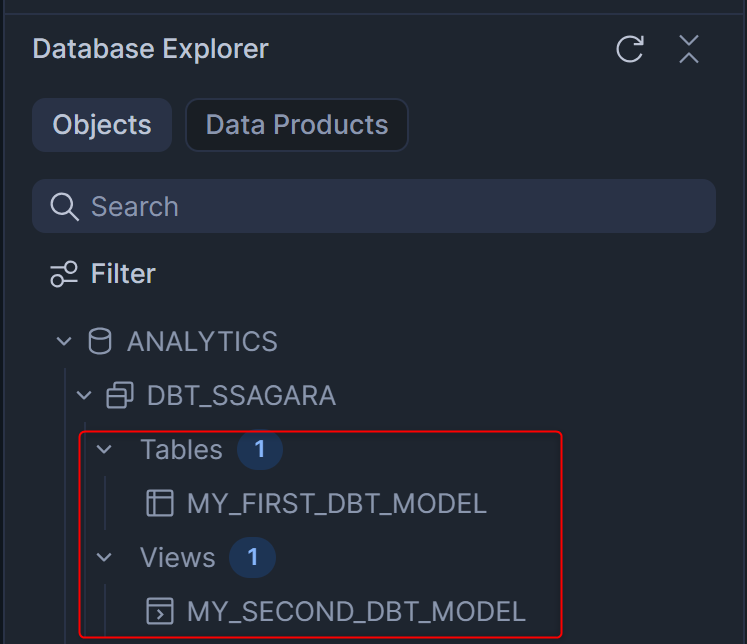This screenshot has height=644, width=747.
Task: Click the Search input field
Action: pos(390,207)
